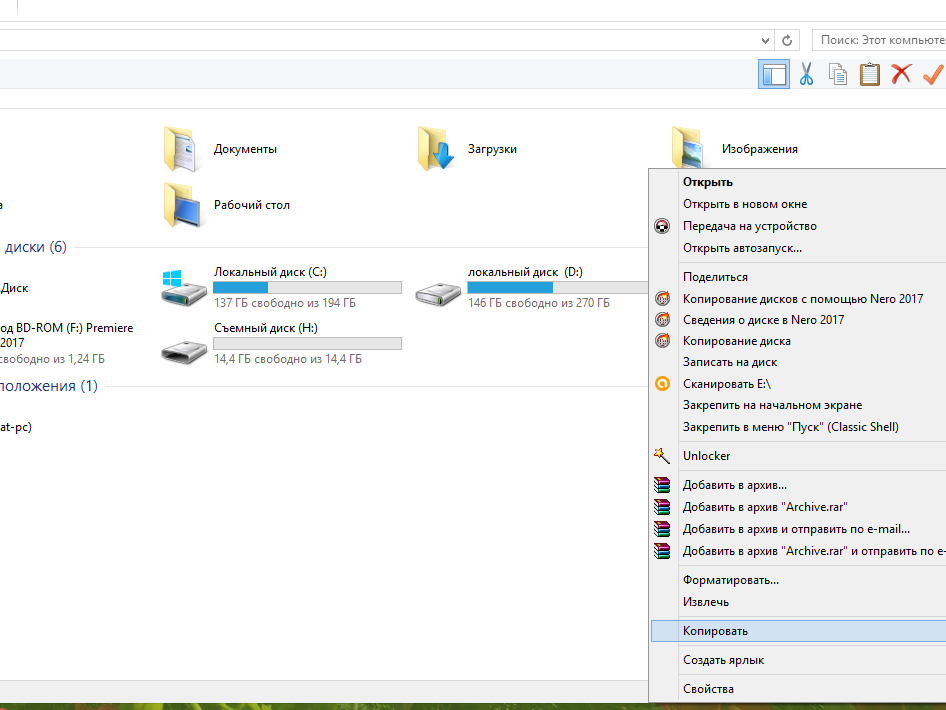The height and width of the screenshot is (710, 946).
Task: Choose Открыть в новом окне
Action: click(798, 204)
